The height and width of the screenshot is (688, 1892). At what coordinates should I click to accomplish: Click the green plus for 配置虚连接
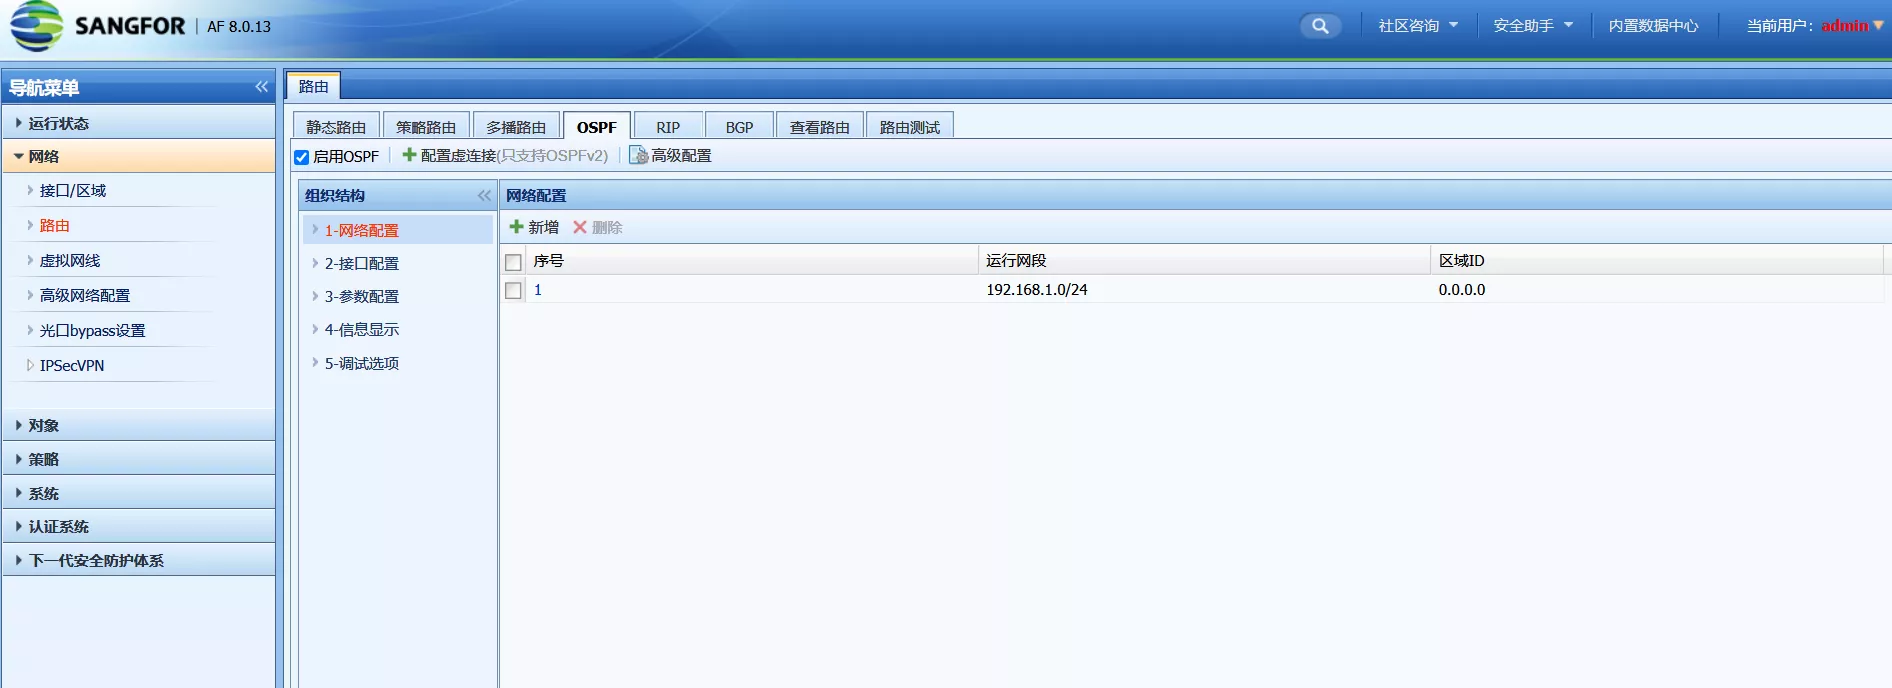[x=409, y=155]
